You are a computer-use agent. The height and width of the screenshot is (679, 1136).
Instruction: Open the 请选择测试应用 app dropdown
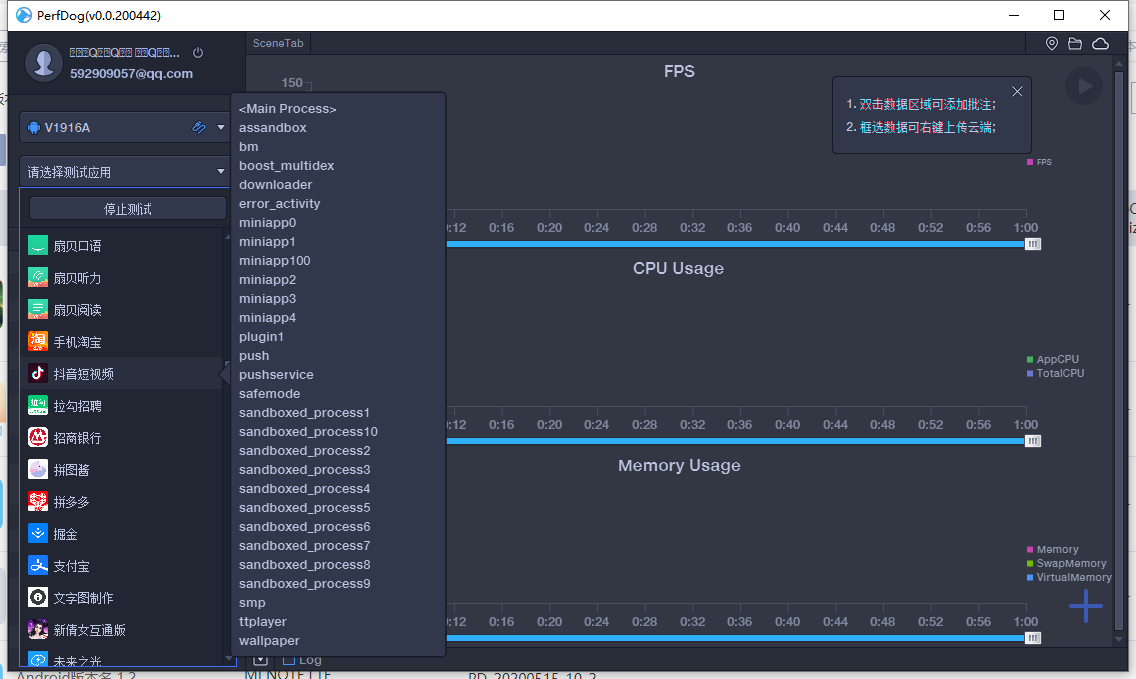pos(124,172)
